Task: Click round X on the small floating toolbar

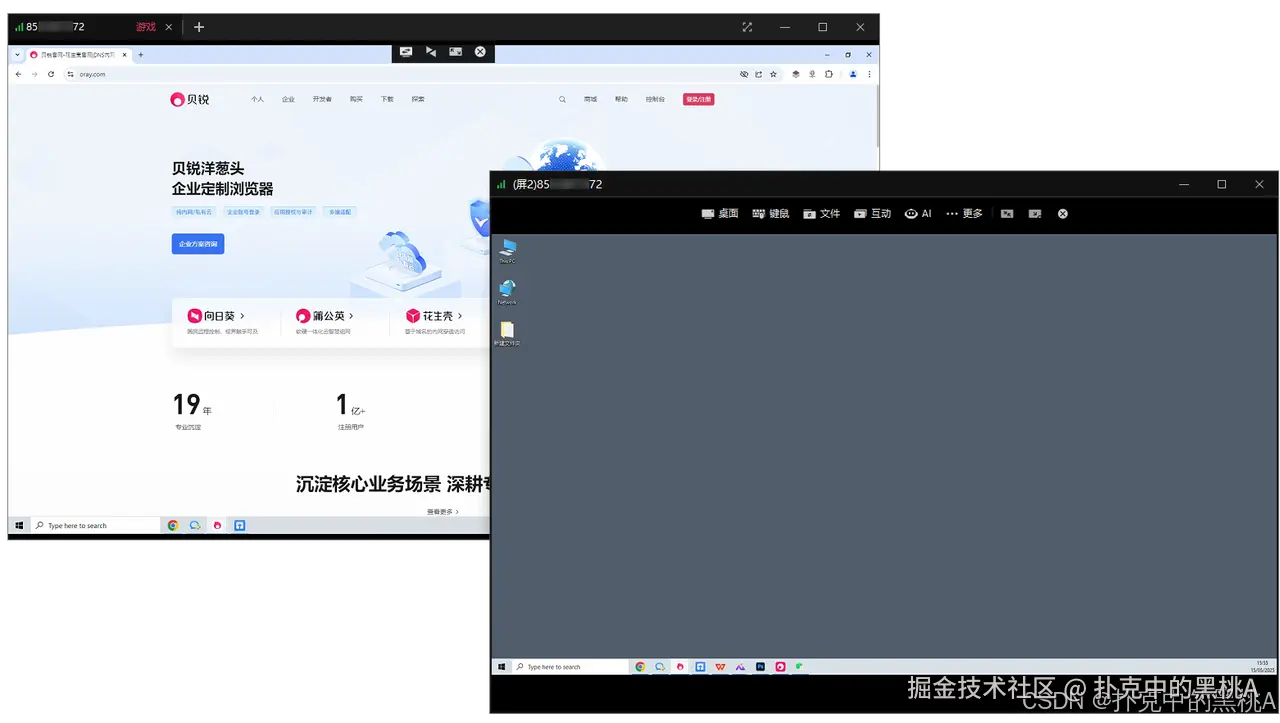Action: [x=480, y=52]
